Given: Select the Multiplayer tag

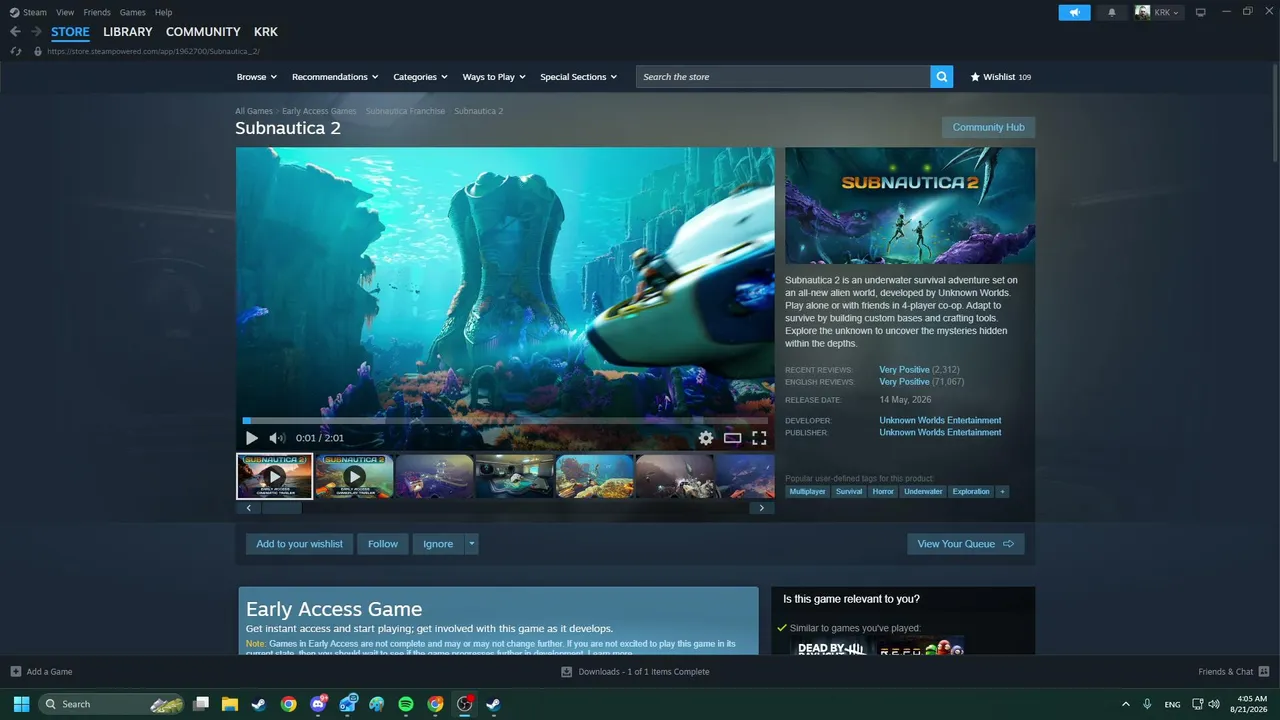Looking at the screenshot, I should [x=808, y=491].
